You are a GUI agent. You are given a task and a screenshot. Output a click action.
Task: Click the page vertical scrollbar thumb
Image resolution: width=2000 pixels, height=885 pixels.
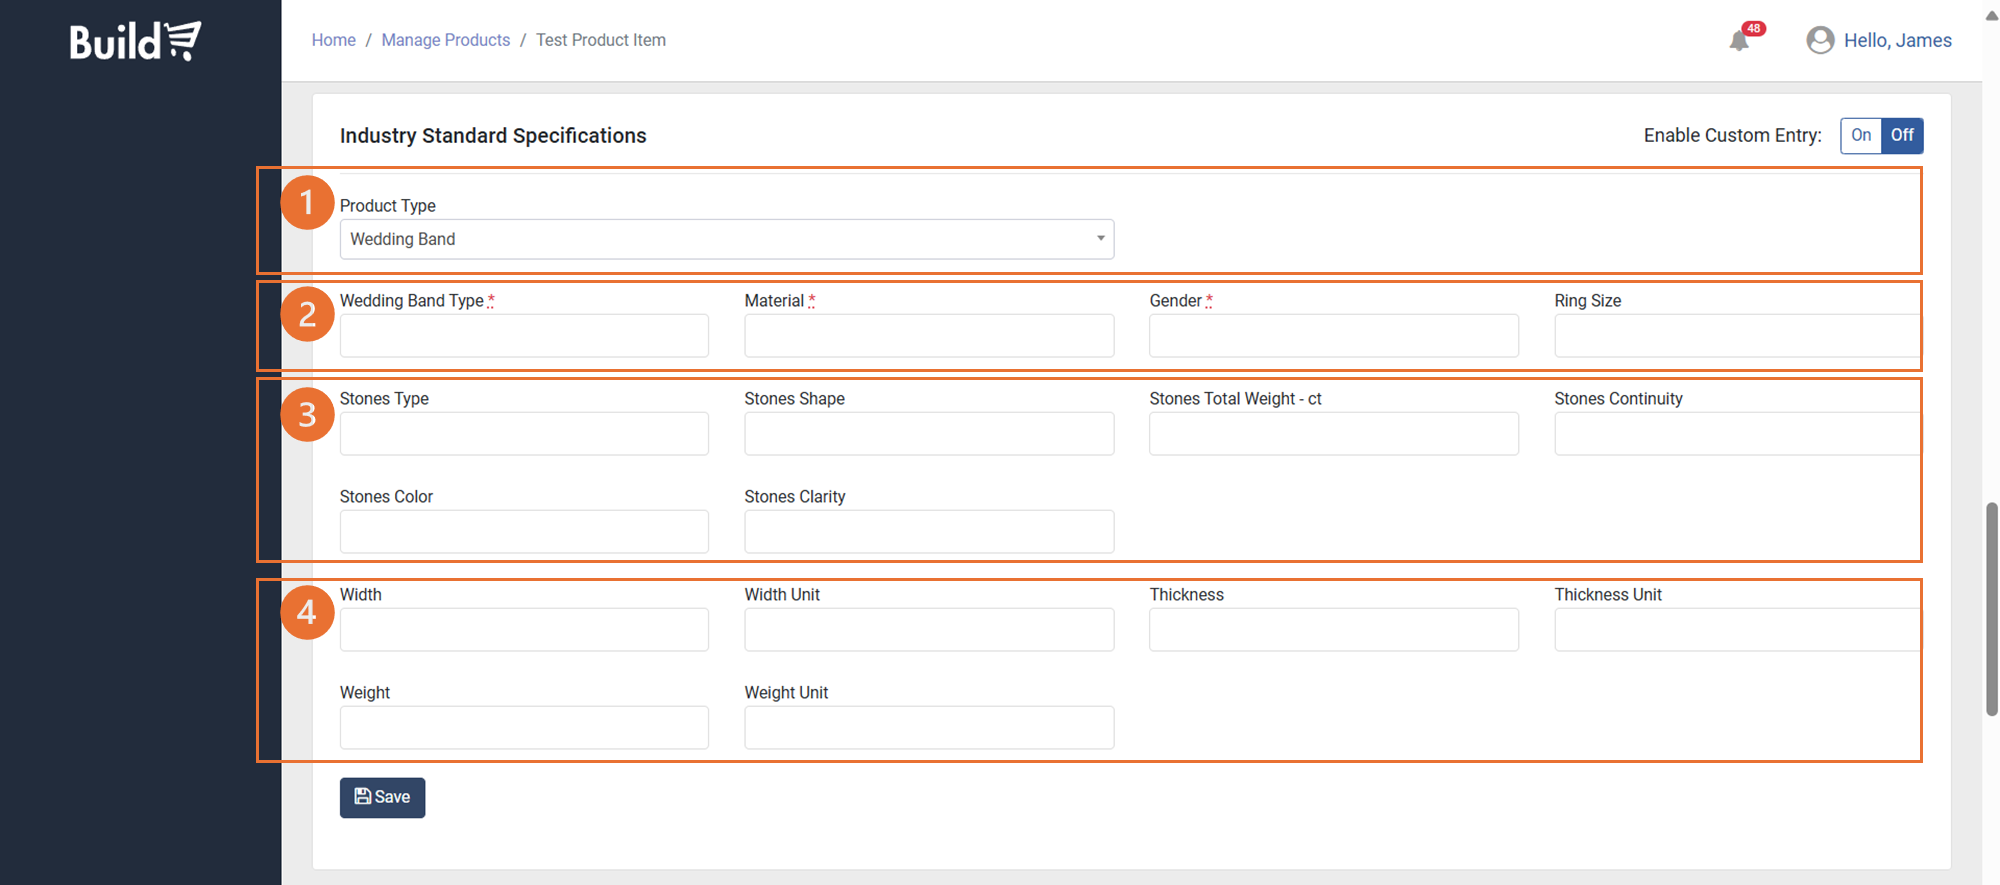coord(1991,610)
